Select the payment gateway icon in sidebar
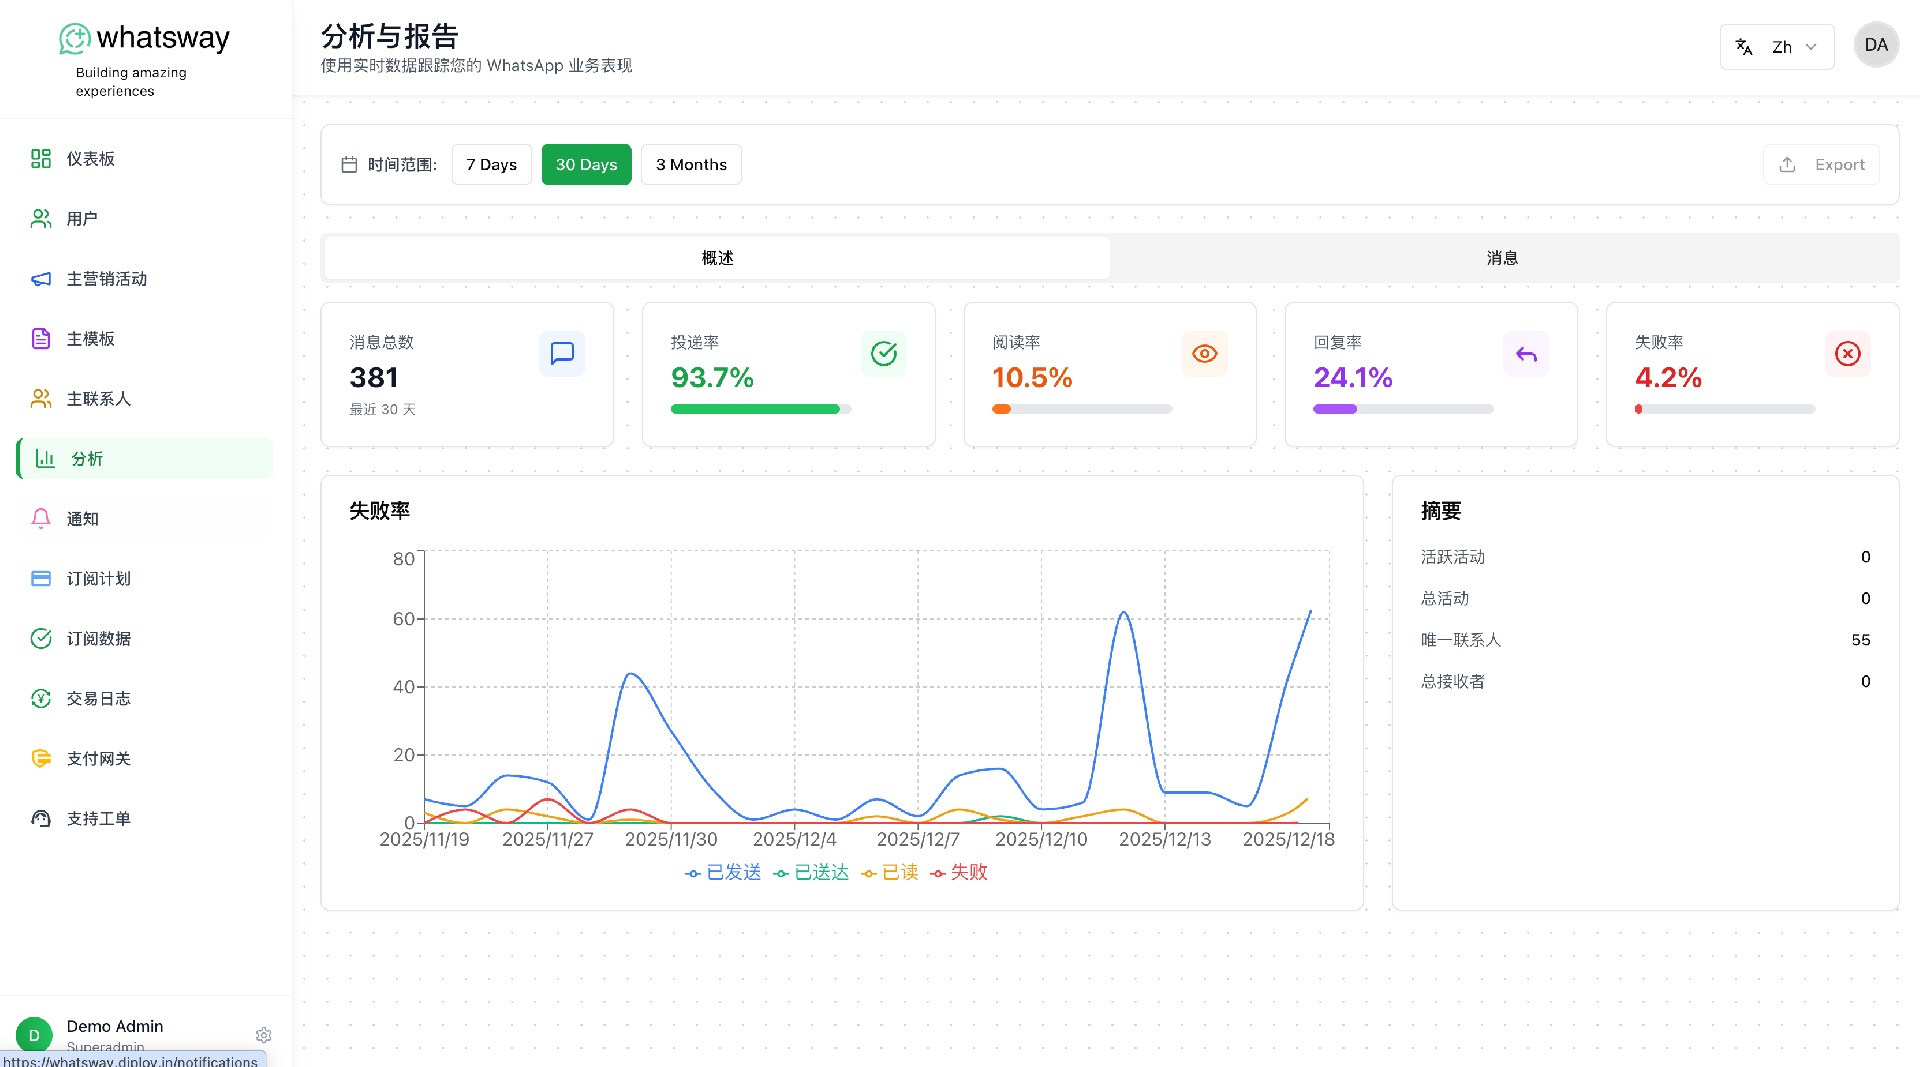 pyautogui.click(x=41, y=758)
